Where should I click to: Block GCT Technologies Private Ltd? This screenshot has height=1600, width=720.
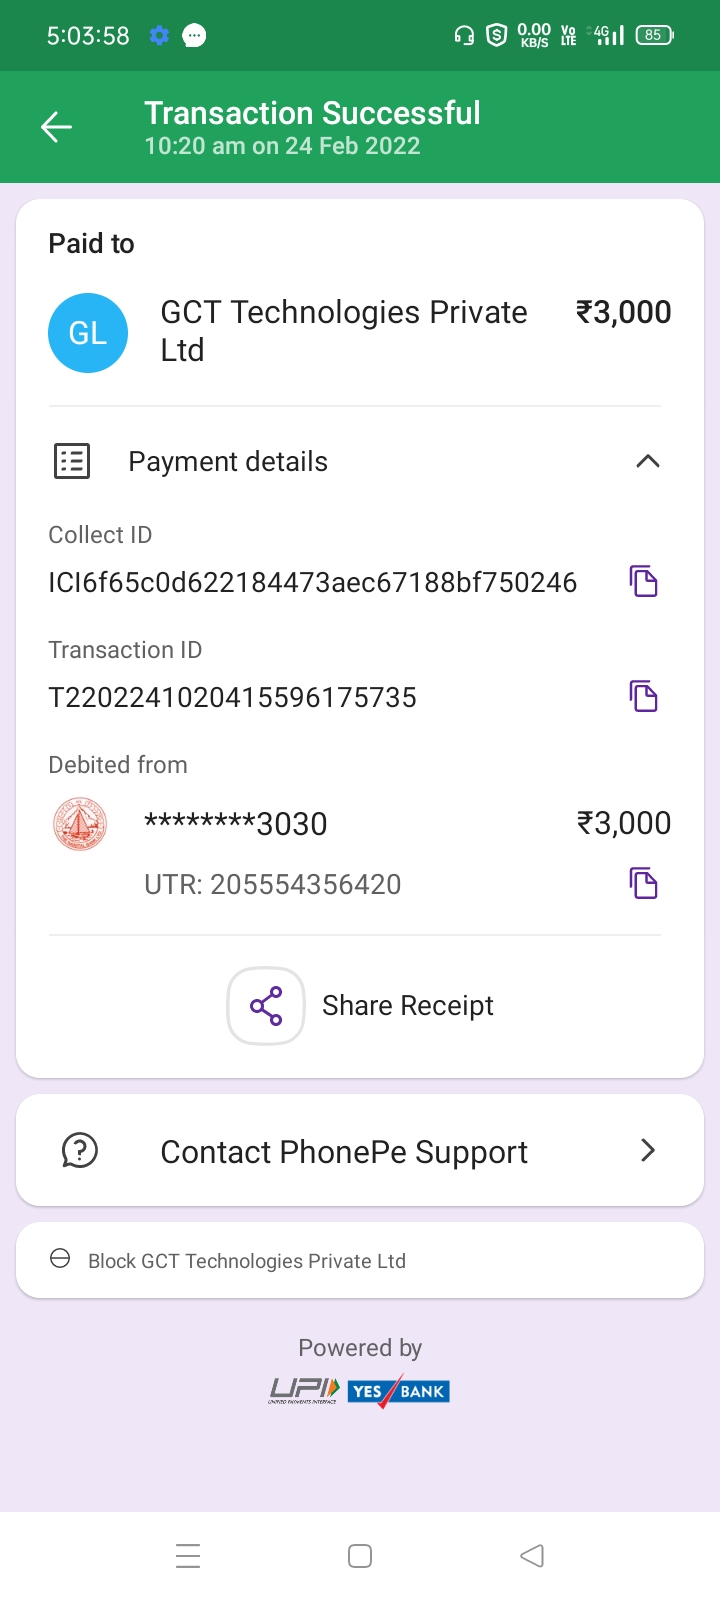pyautogui.click(x=247, y=1261)
